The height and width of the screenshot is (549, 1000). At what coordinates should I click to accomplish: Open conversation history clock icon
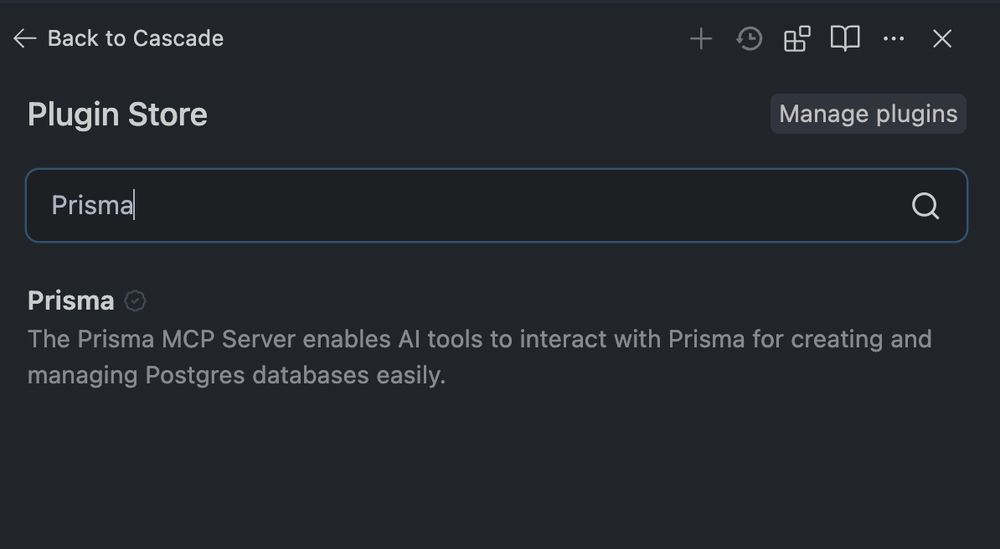coord(749,39)
